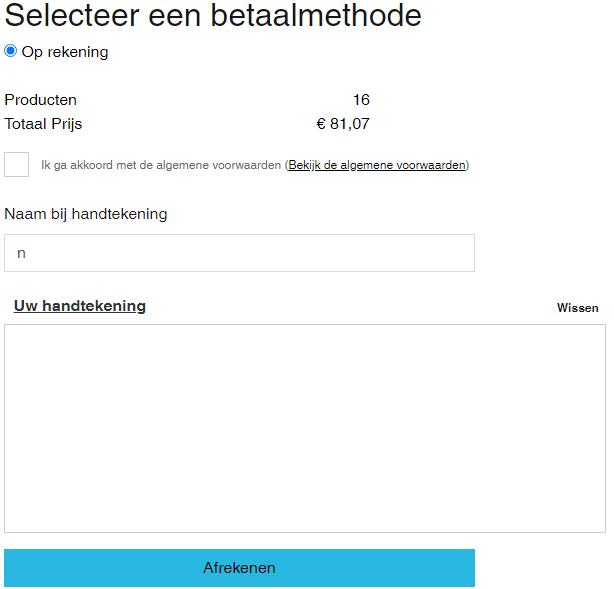Click the "Uw handtekening" heading

tap(80, 306)
